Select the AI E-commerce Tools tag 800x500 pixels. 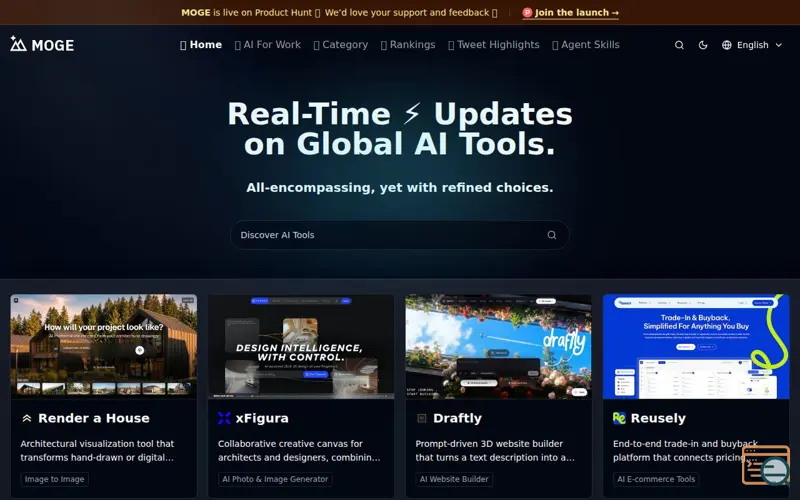(656, 479)
